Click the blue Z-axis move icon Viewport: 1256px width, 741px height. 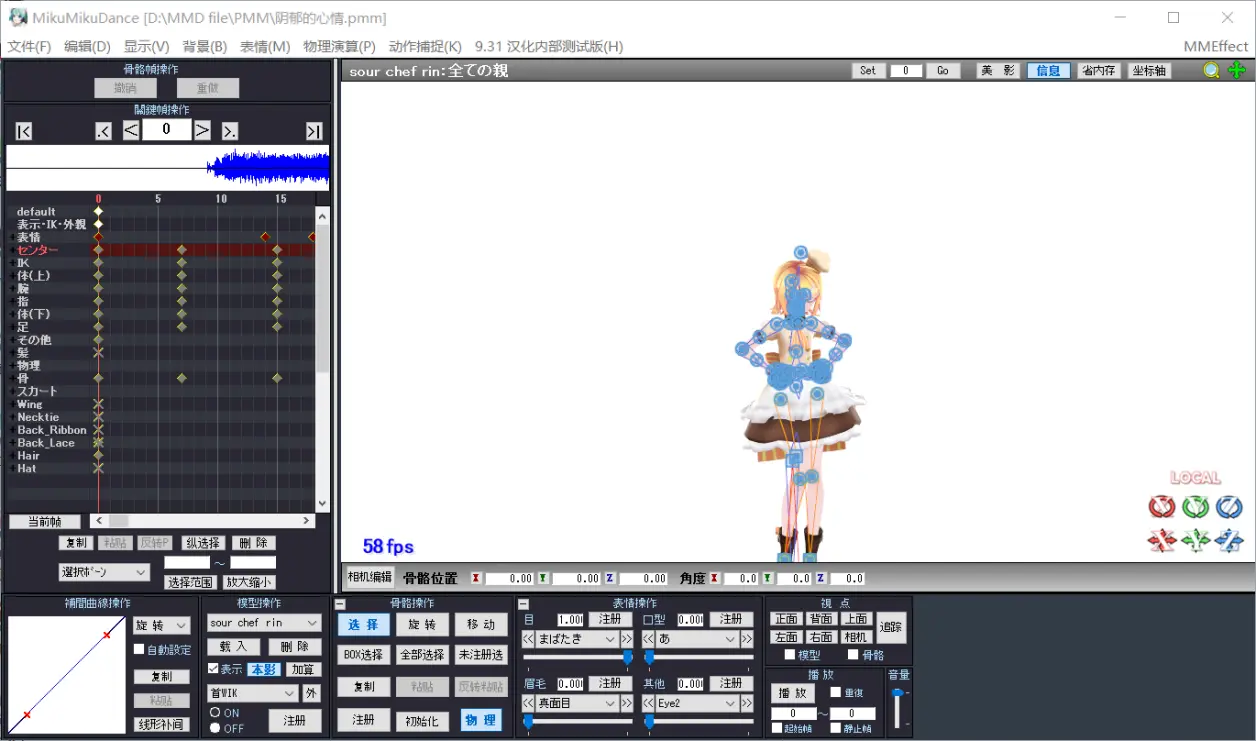click(1229, 541)
